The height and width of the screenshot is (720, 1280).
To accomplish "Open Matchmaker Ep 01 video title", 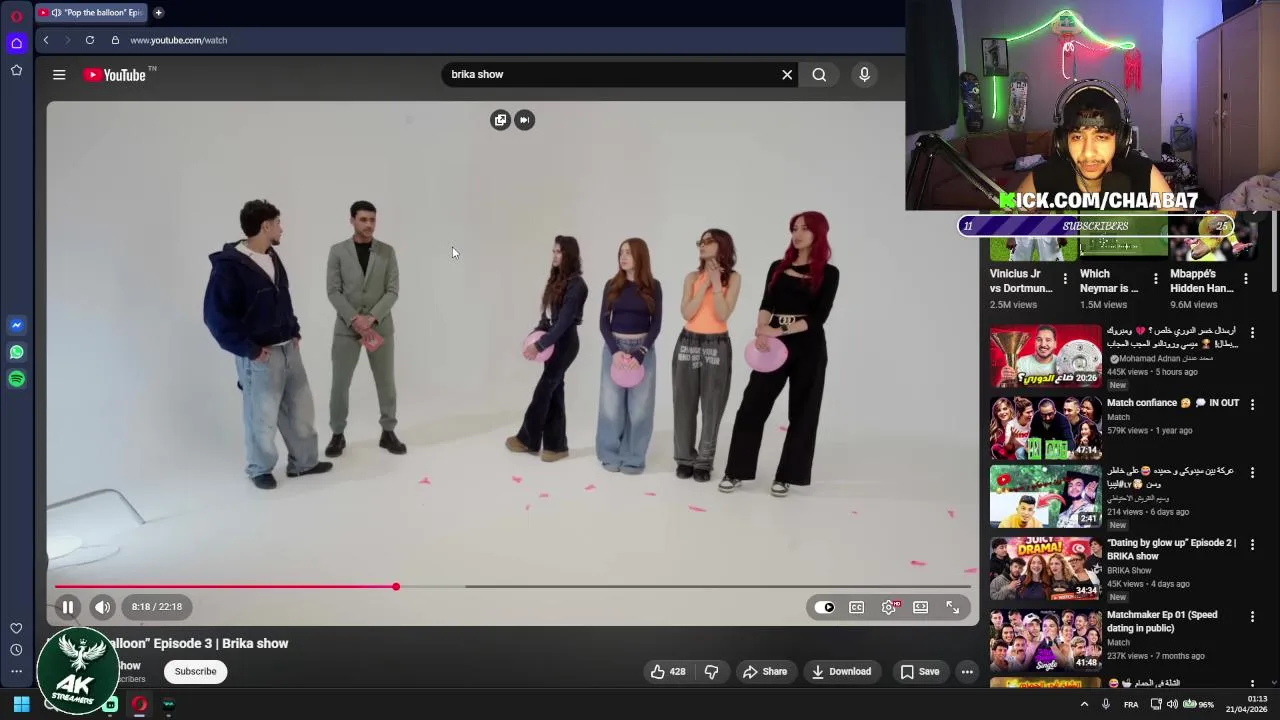I will tap(1162, 621).
